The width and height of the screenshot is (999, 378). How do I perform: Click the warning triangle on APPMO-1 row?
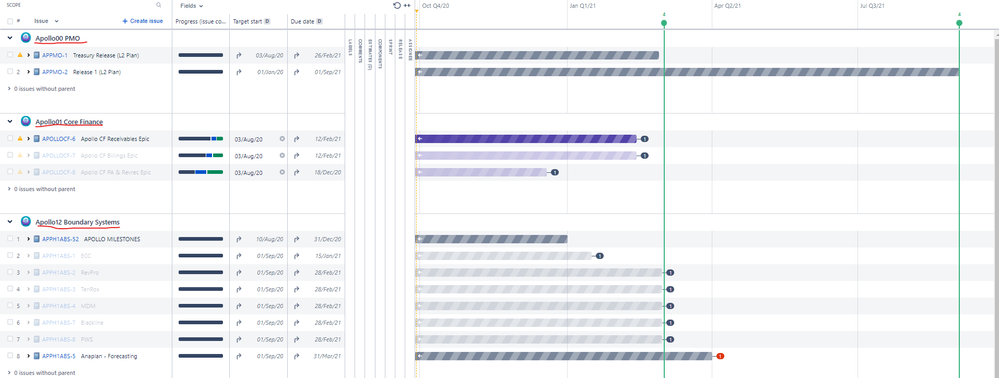[x=20, y=55]
